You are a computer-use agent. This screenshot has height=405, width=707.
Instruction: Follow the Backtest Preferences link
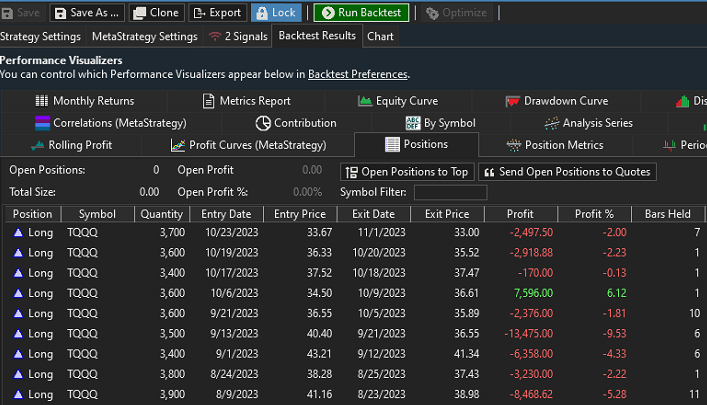coord(357,74)
